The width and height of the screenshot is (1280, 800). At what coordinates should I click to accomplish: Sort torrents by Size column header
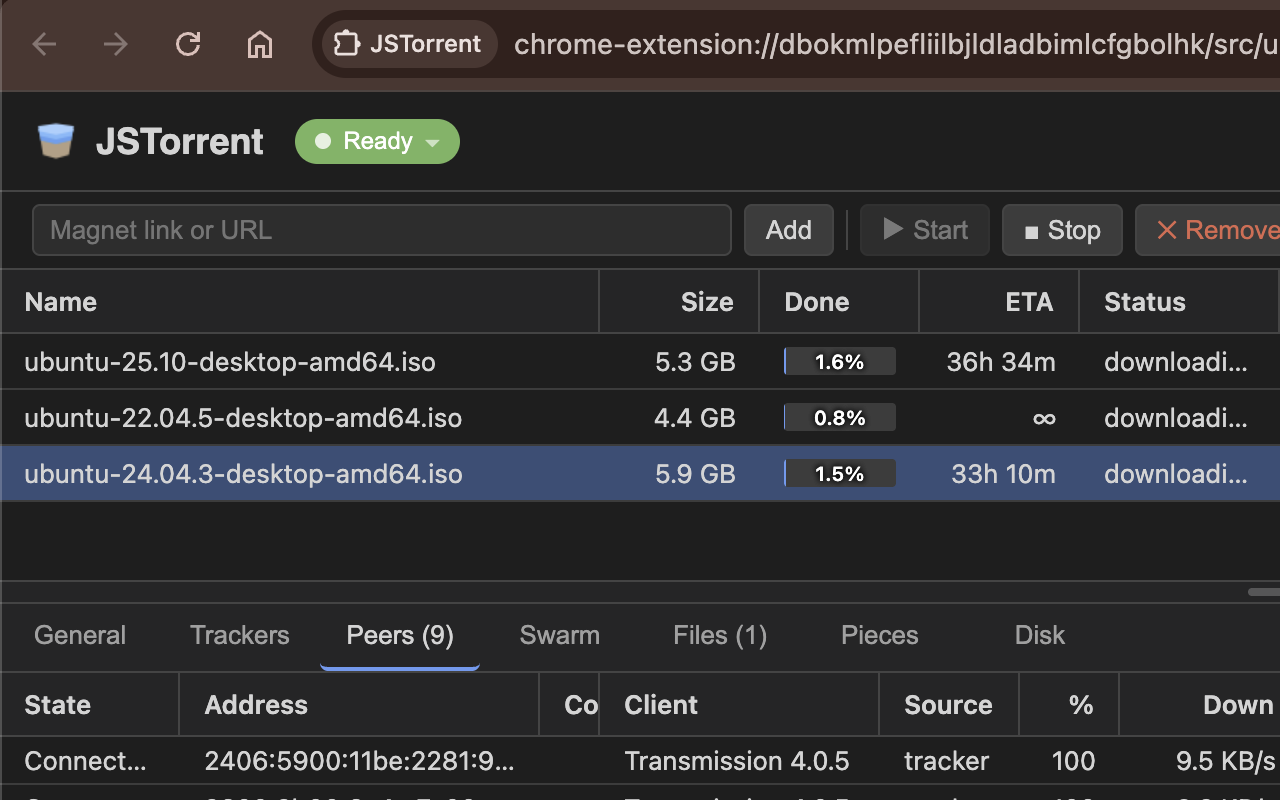[x=706, y=302]
